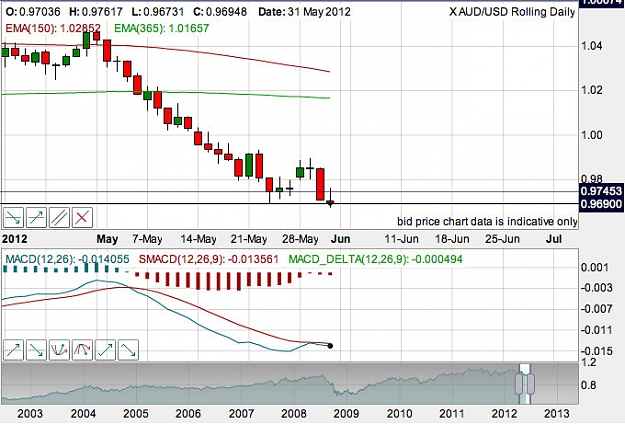Click the MACD crosses-up arrow icon
625x424 pixels.
13,350
